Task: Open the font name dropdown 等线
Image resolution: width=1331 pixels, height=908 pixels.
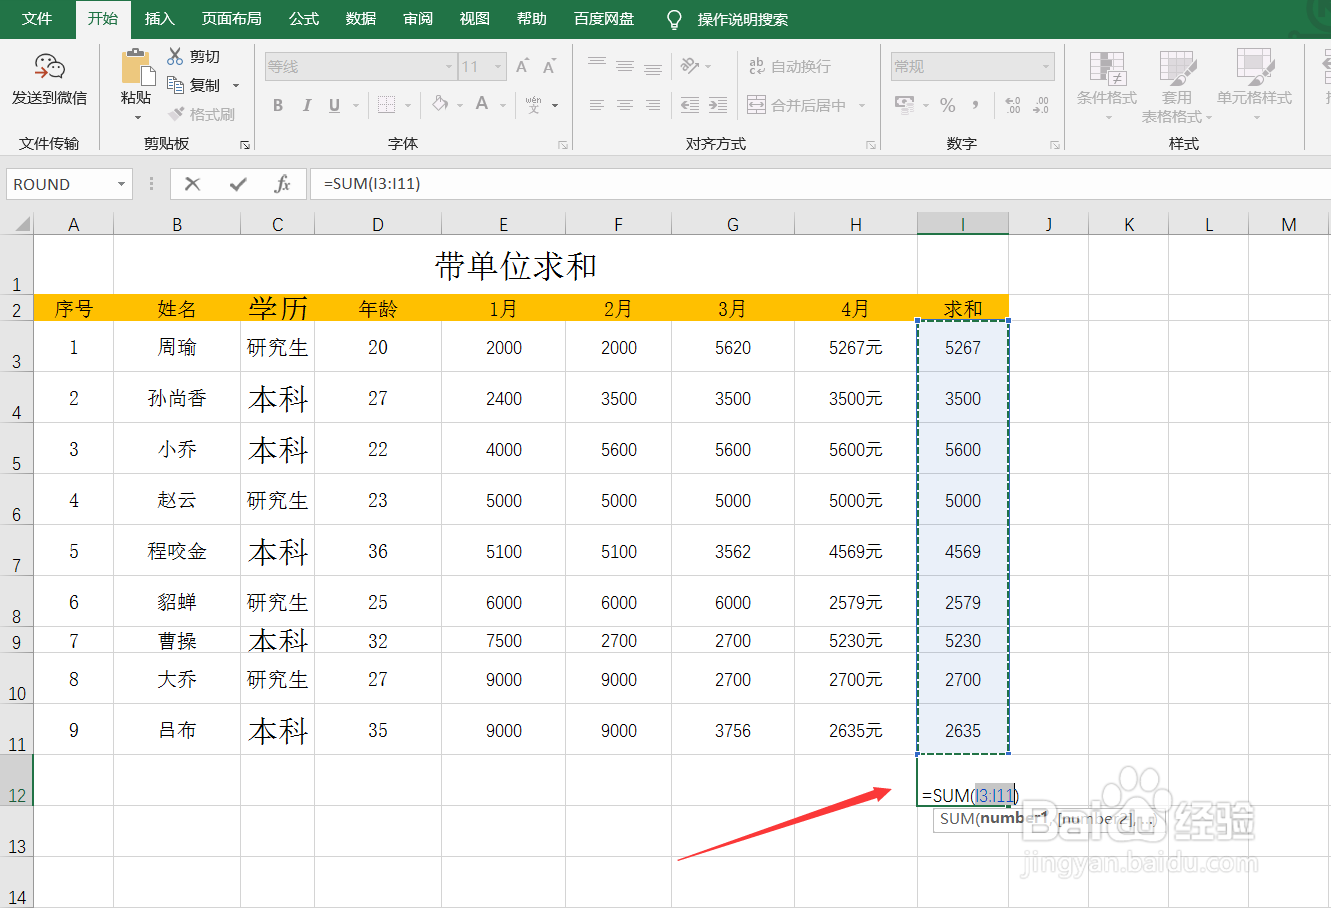Action: pos(449,67)
